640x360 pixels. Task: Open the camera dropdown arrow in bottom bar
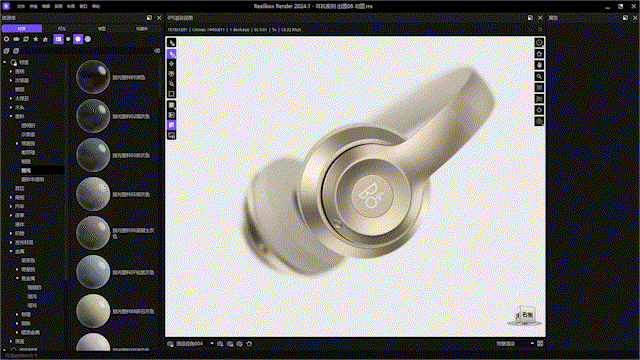(x=212, y=344)
